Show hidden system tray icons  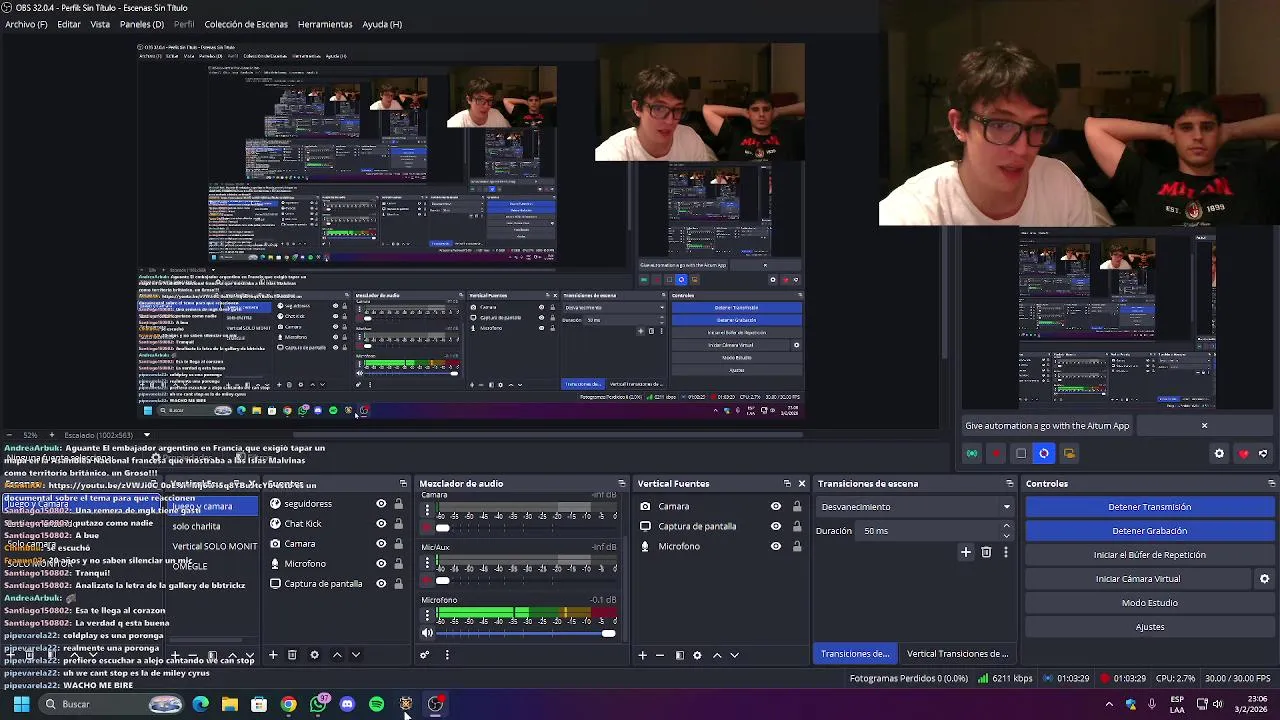(x=1108, y=704)
